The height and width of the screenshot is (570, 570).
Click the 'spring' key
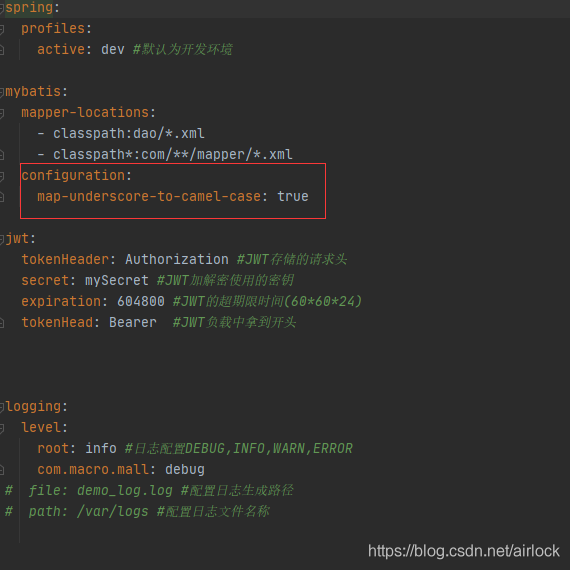[29, 8]
